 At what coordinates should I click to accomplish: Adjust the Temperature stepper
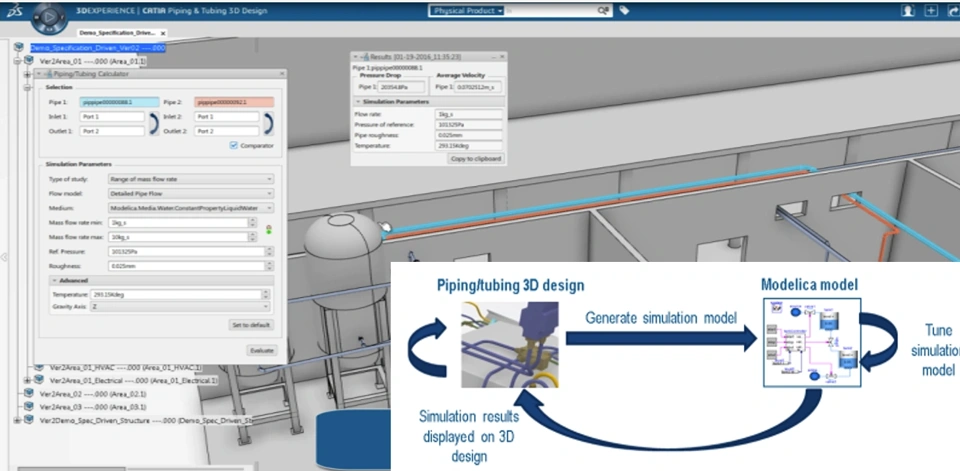coord(266,295)
